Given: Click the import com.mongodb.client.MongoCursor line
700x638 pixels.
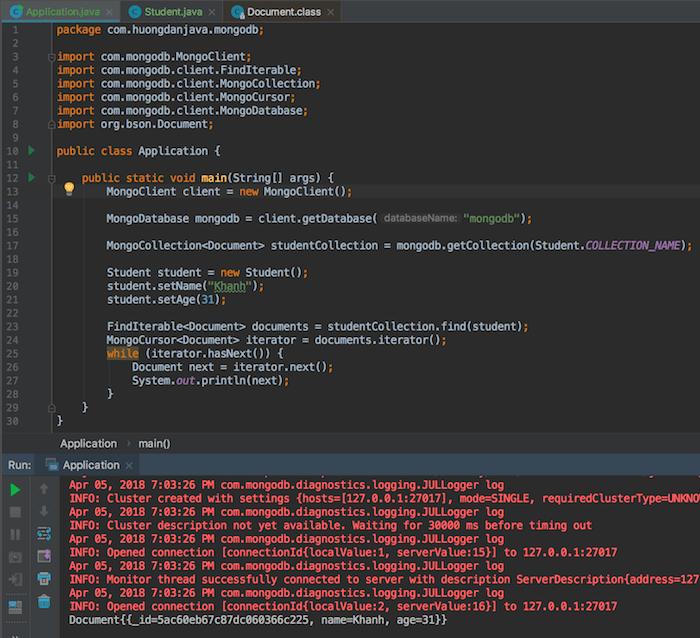Looking at the screenshot, I should pyautogui.click(x=176, y=97).
